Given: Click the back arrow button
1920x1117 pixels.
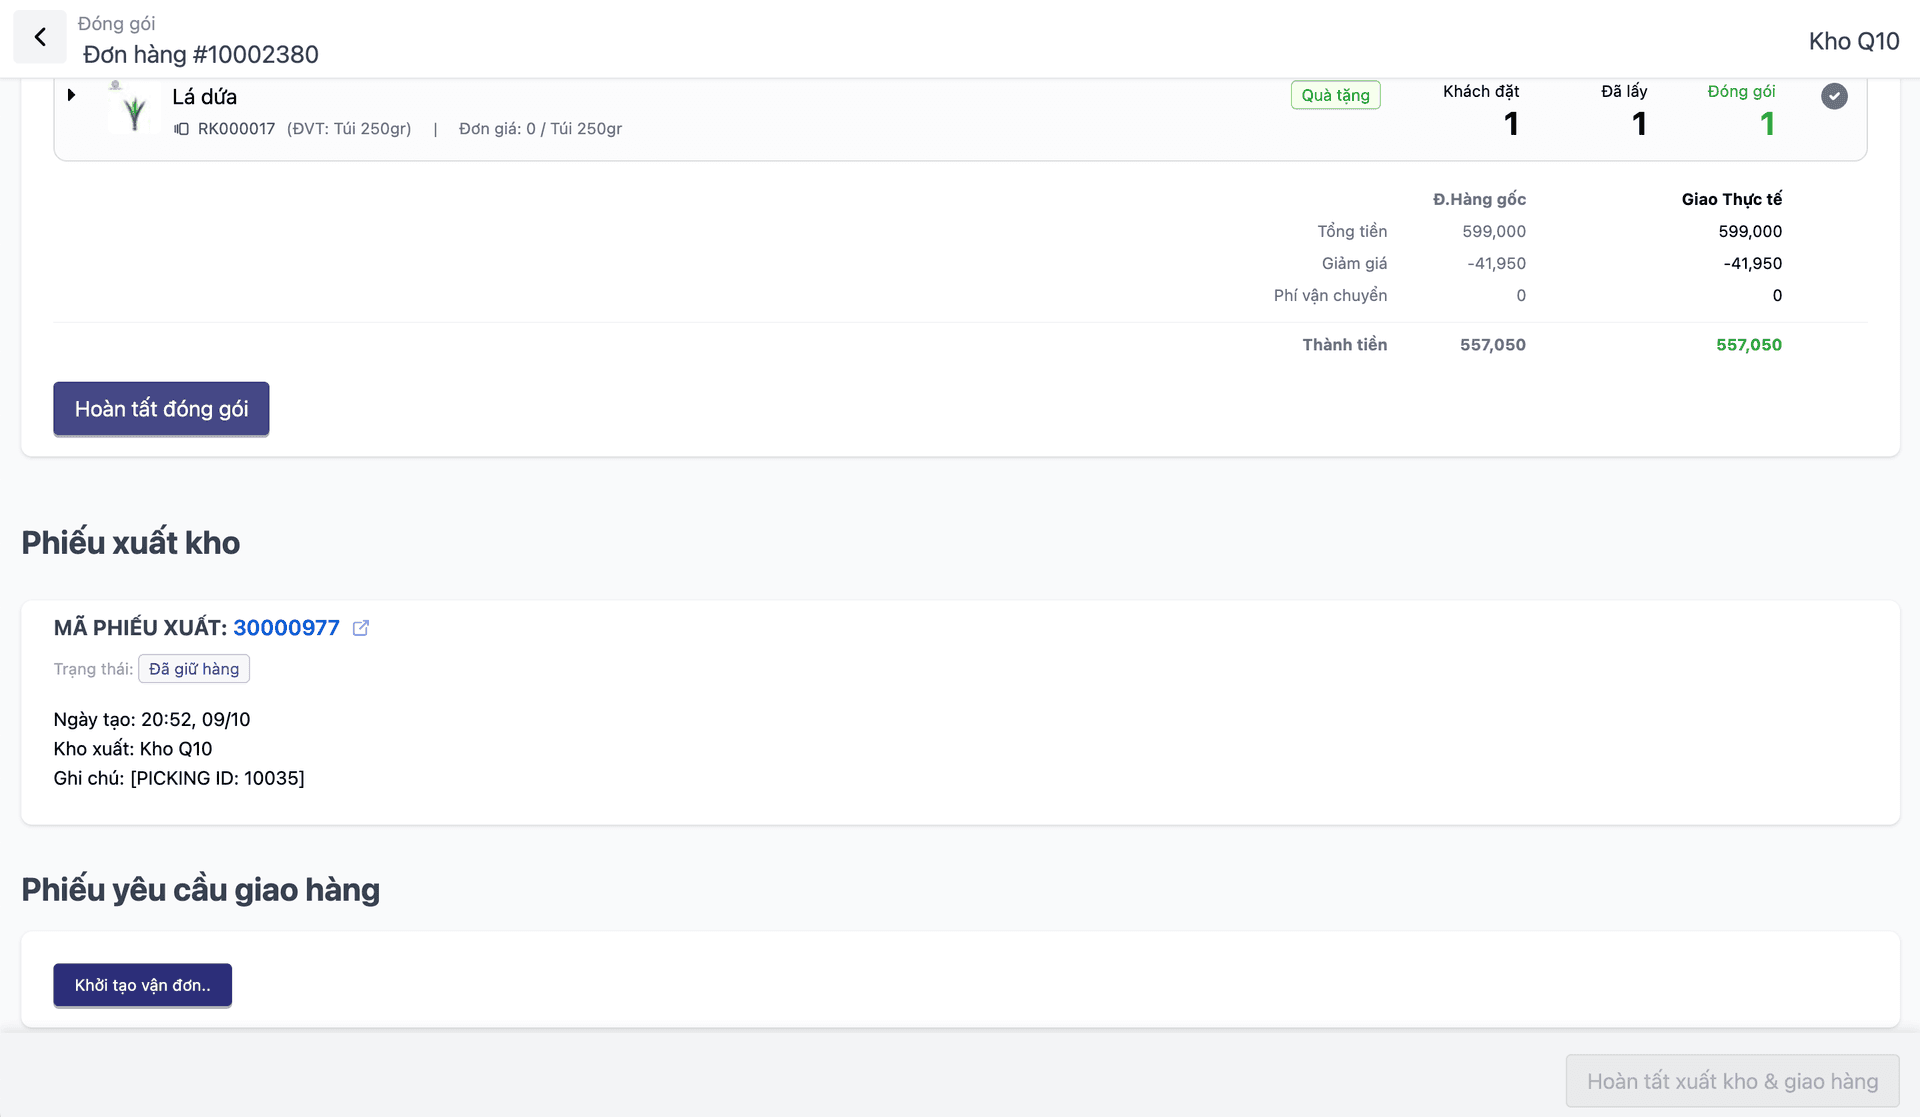Looking at the screenshot, I should pyautogui.click(x=40, y=38).
